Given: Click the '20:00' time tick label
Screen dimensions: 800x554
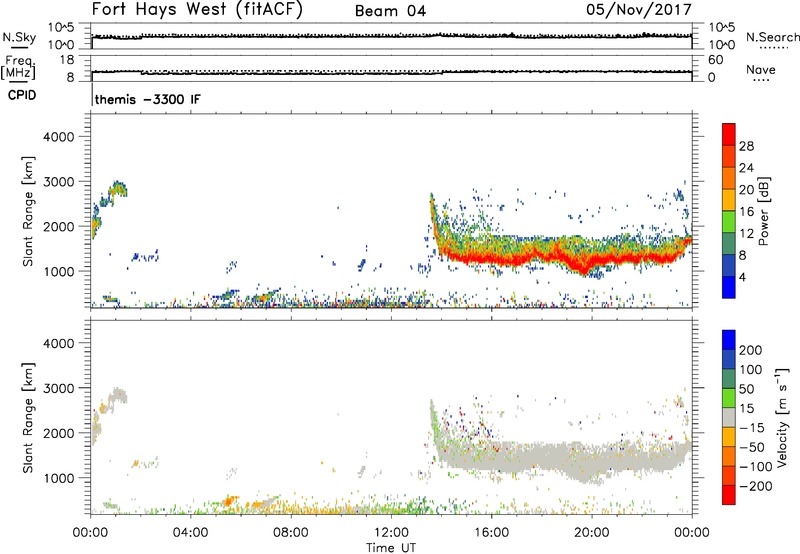Looking at the screenshot, I should coord(592,533).
